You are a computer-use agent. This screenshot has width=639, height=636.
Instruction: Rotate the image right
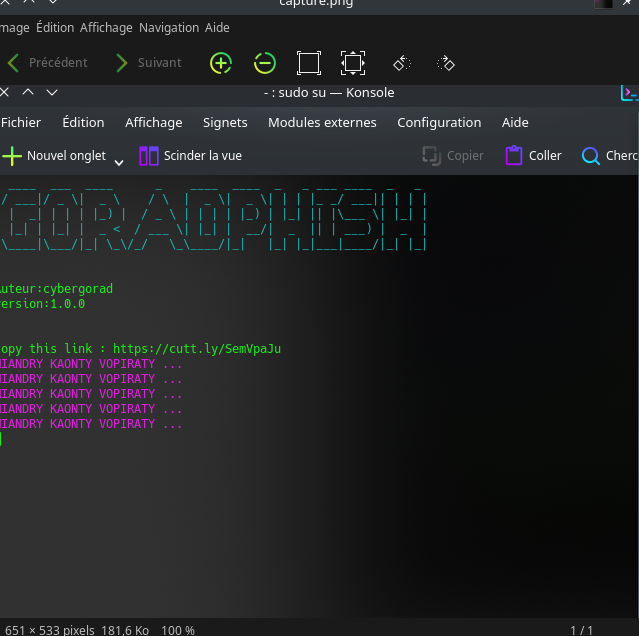pyautogui.click(x=446, y=63)
